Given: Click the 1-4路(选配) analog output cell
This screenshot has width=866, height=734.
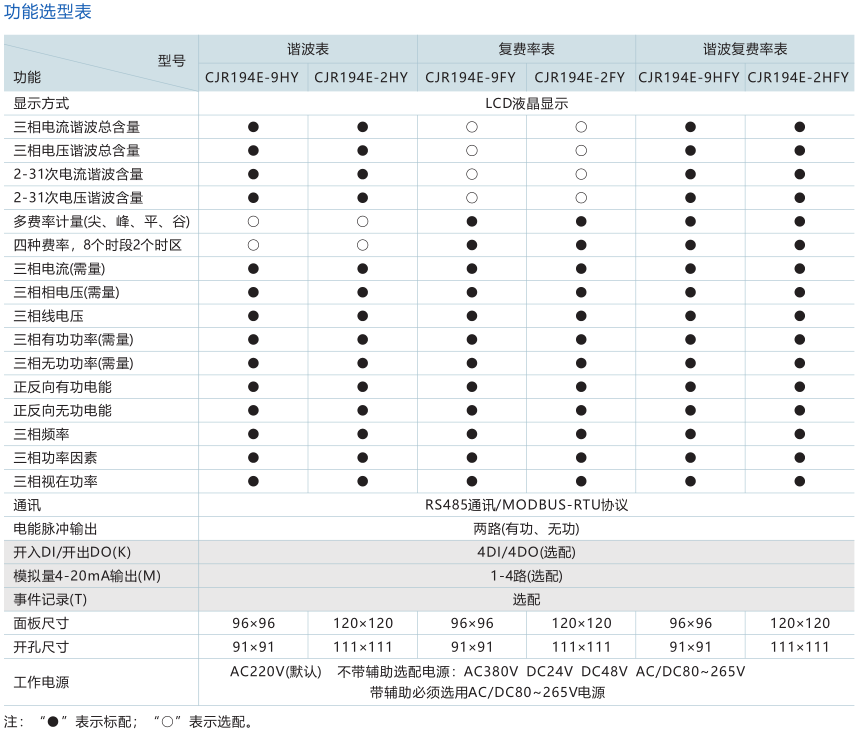Looking at the screenshot, I should (526, 576).
